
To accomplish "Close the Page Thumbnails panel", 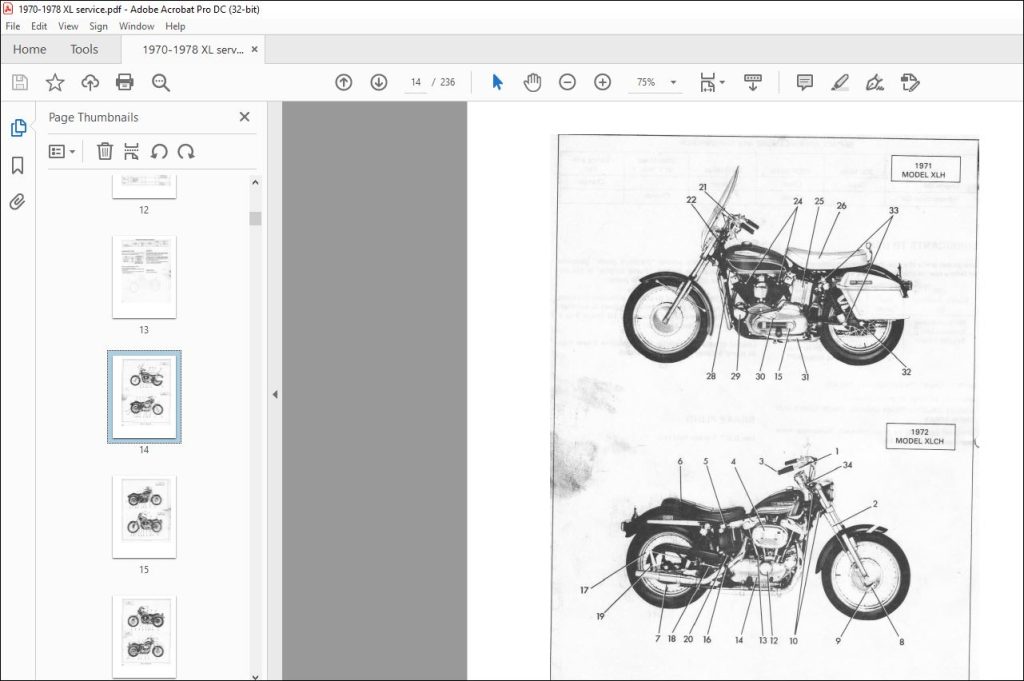I will click(x=244, y=117).
